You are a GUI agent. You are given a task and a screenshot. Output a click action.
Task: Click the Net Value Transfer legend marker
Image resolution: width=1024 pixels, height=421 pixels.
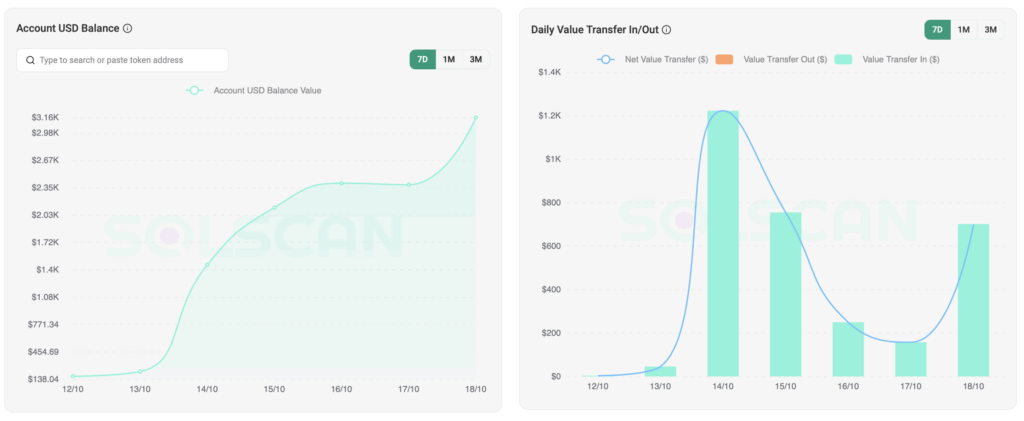606,60
